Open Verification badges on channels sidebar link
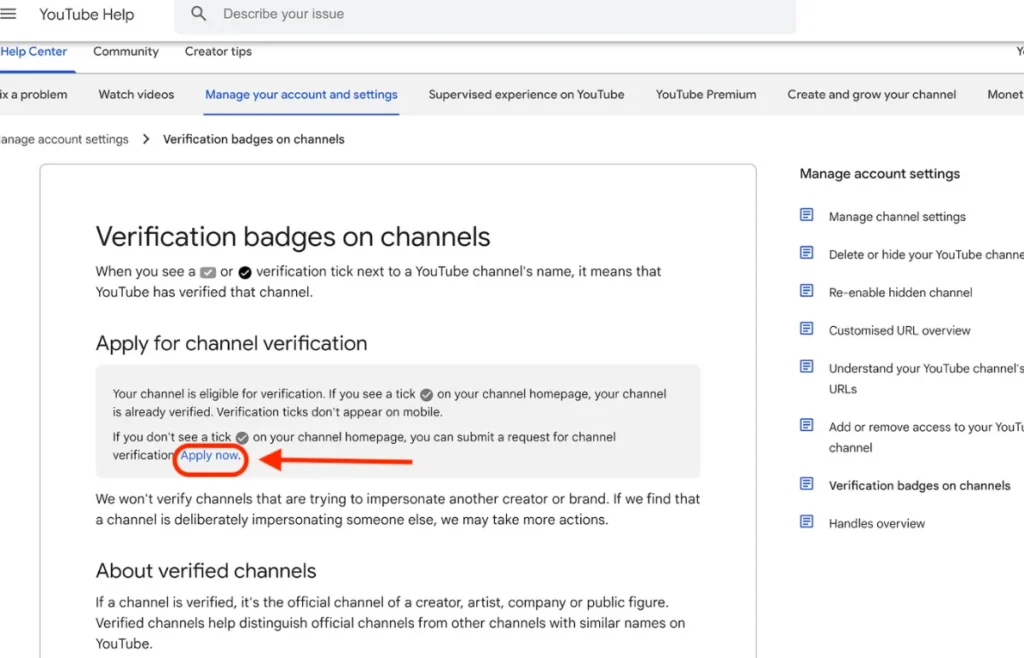This screenshot has height=658, width=1024. pyautogui.click(x=920, y=486)
